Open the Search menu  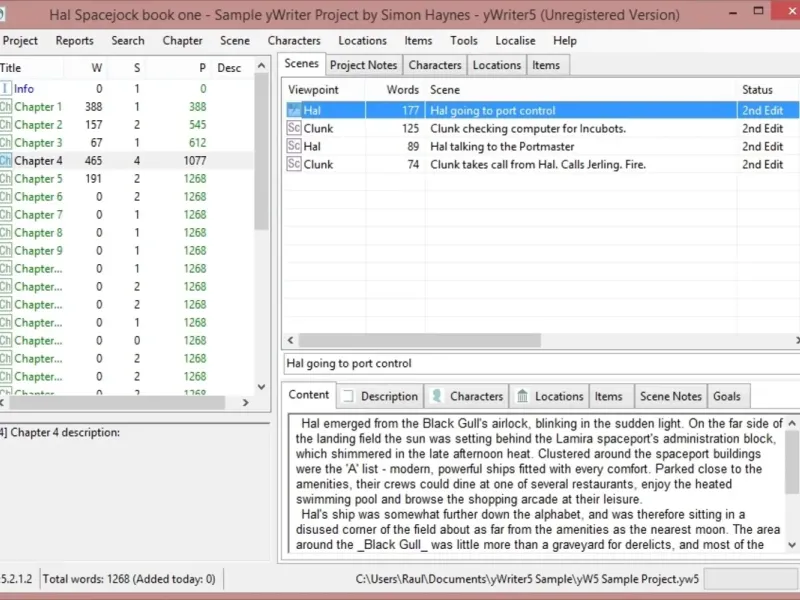click(x=128, y=41)
